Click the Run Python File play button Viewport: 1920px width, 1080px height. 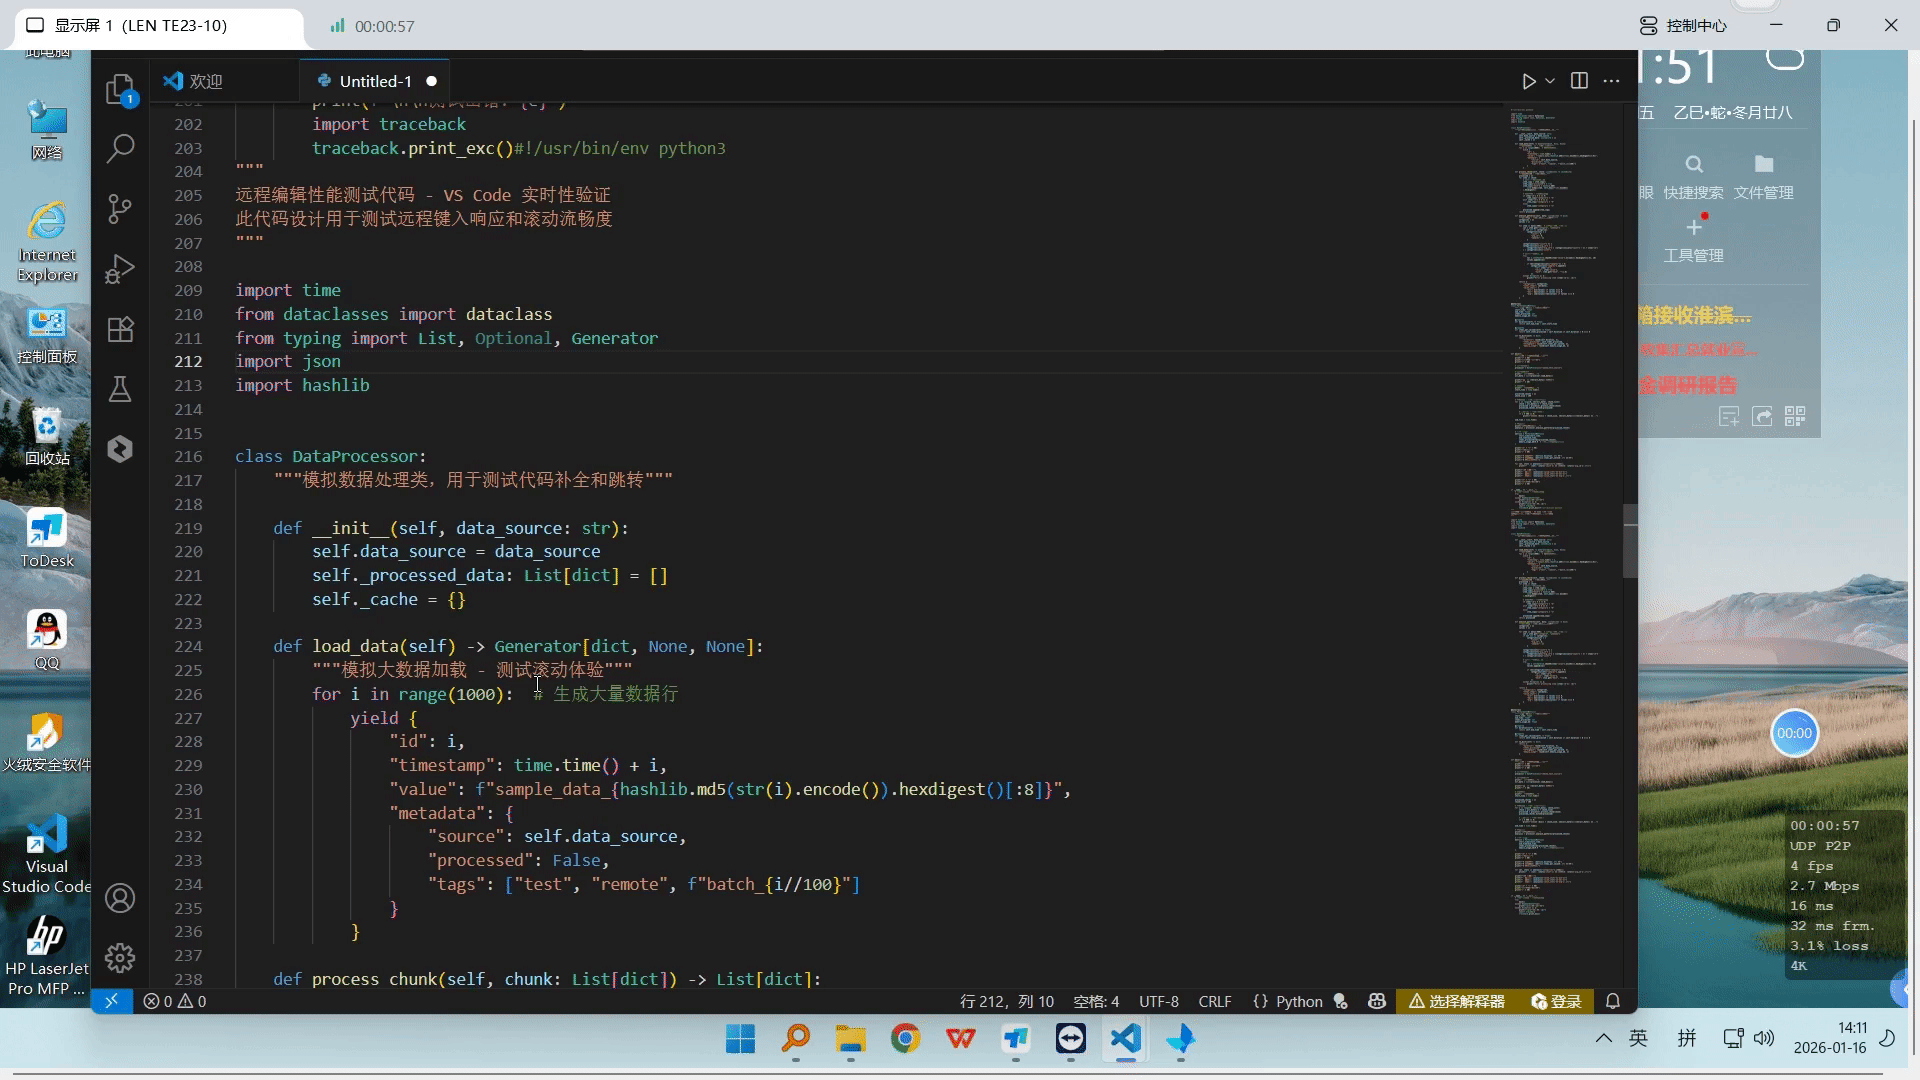[1528, 81]
